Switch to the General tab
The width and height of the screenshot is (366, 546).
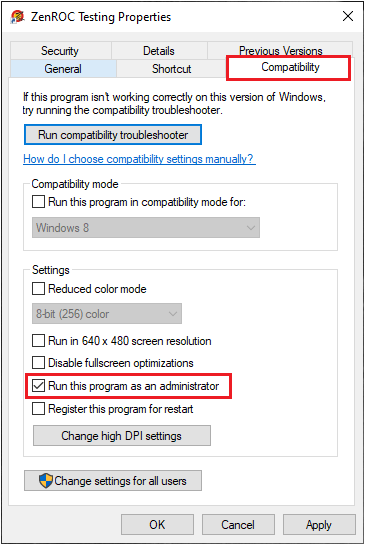coord(63,69)
